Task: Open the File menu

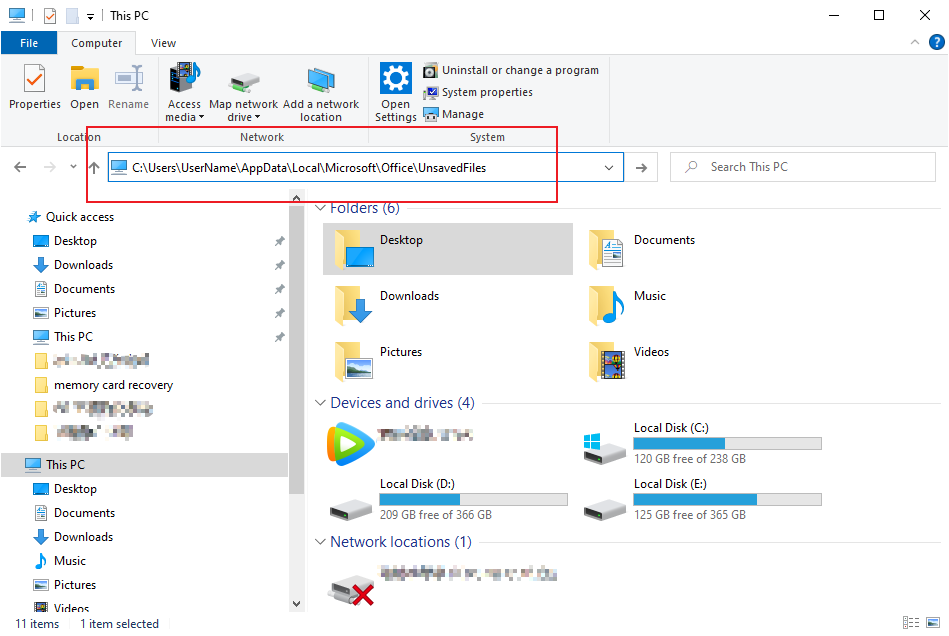Action: tap(29, 43)
